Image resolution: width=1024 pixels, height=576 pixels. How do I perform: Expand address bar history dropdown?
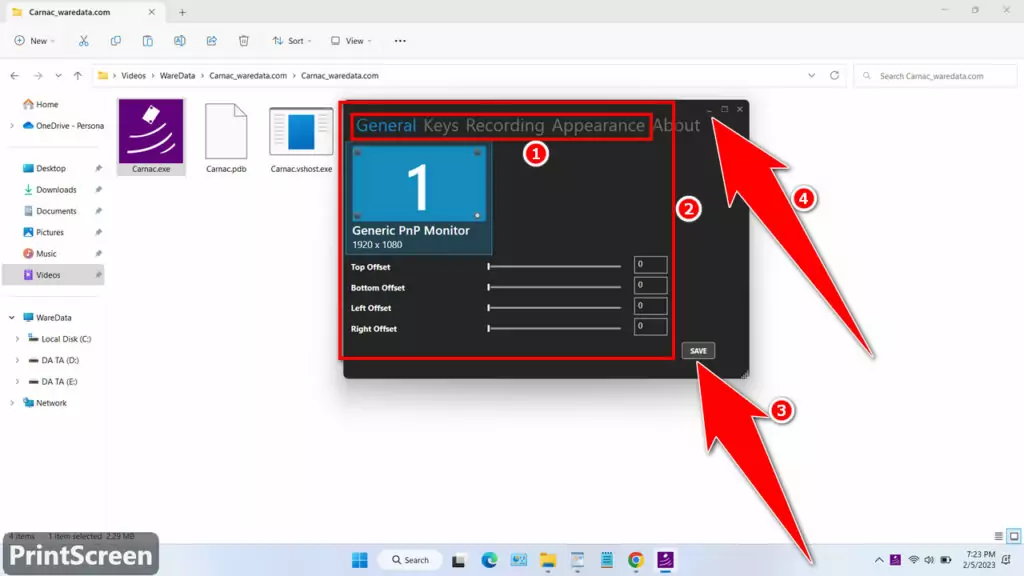[x=811, y=76]
